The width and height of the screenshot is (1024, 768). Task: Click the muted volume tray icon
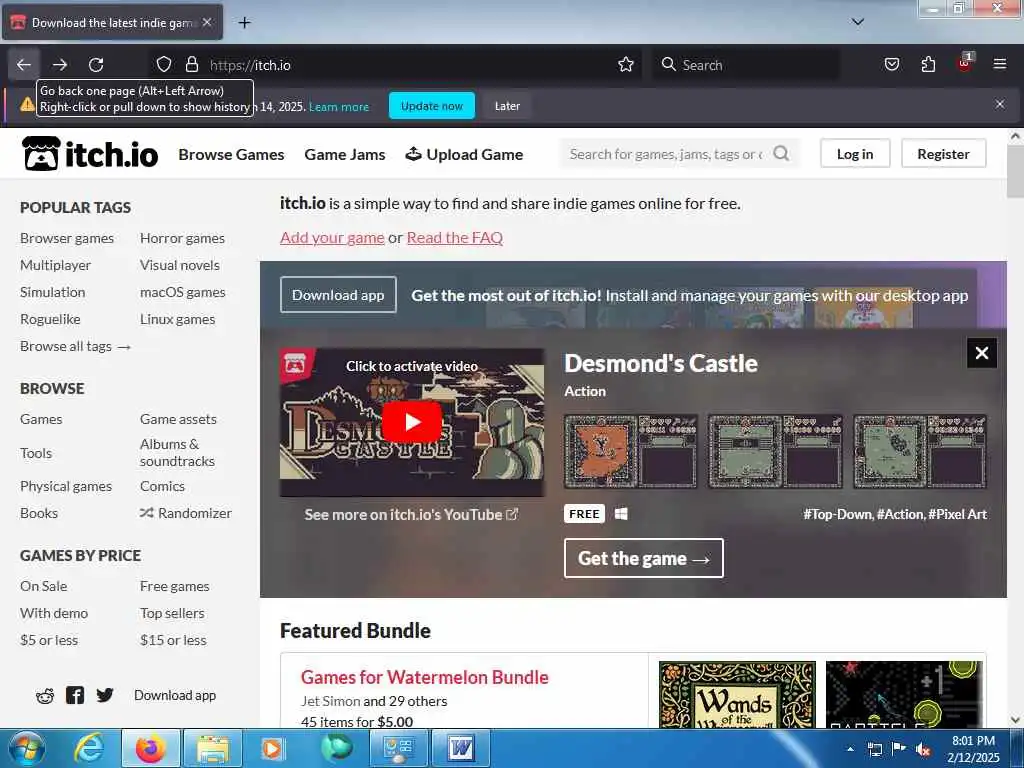[923, 749]
